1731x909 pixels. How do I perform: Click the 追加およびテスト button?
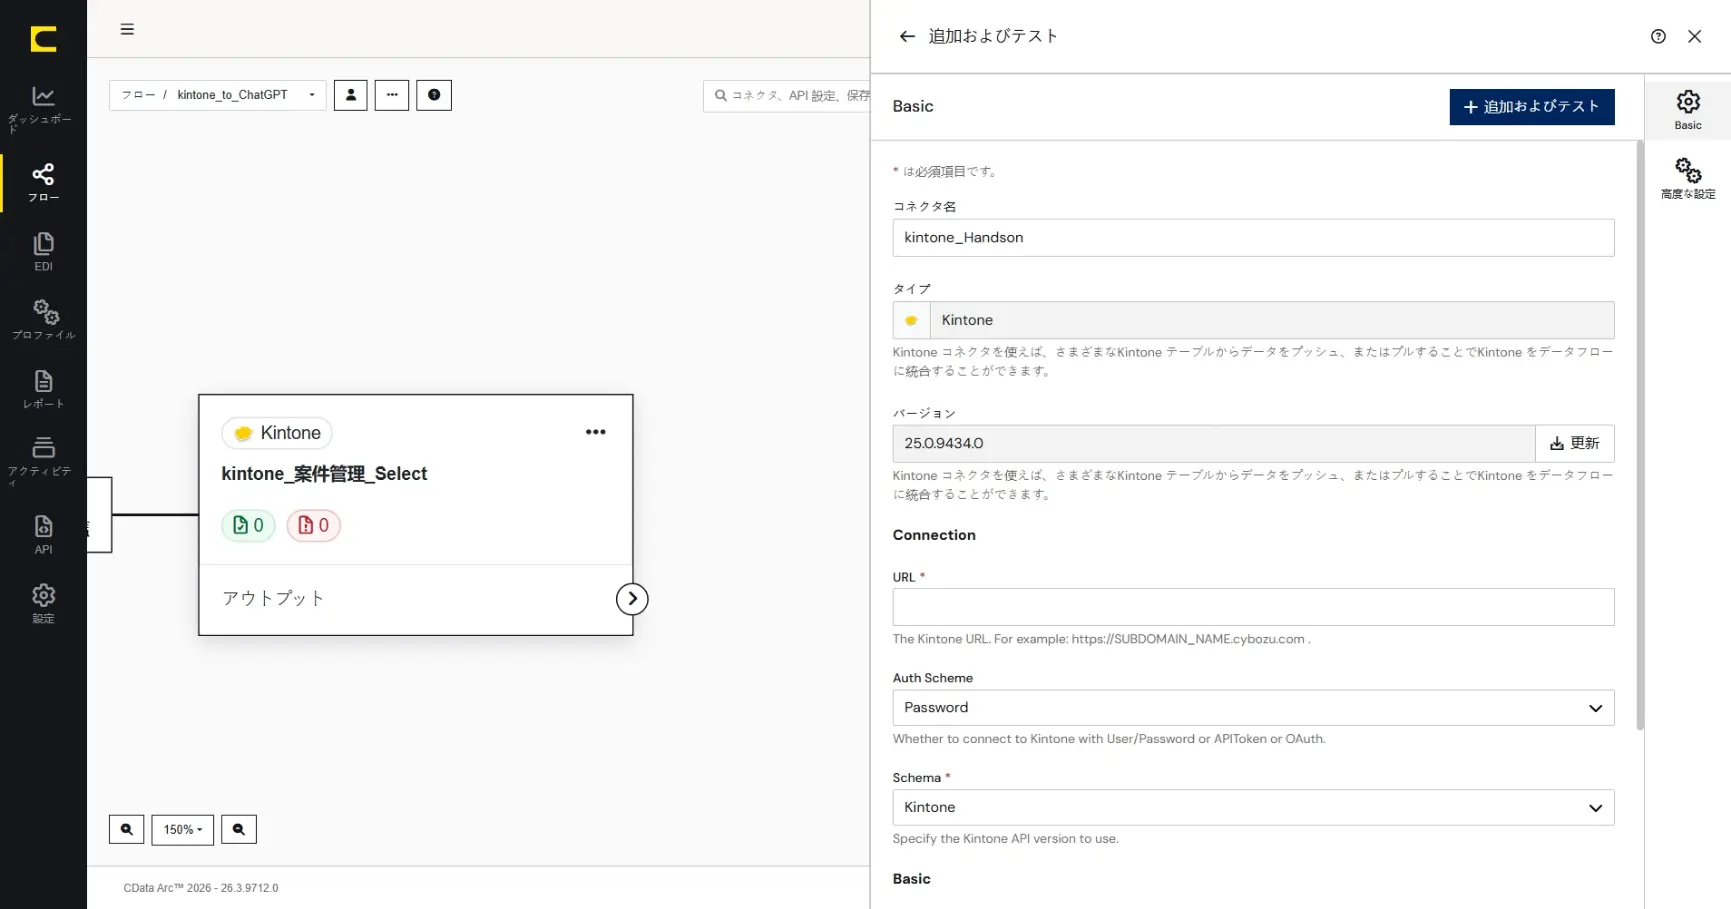tap(1532, 107)
